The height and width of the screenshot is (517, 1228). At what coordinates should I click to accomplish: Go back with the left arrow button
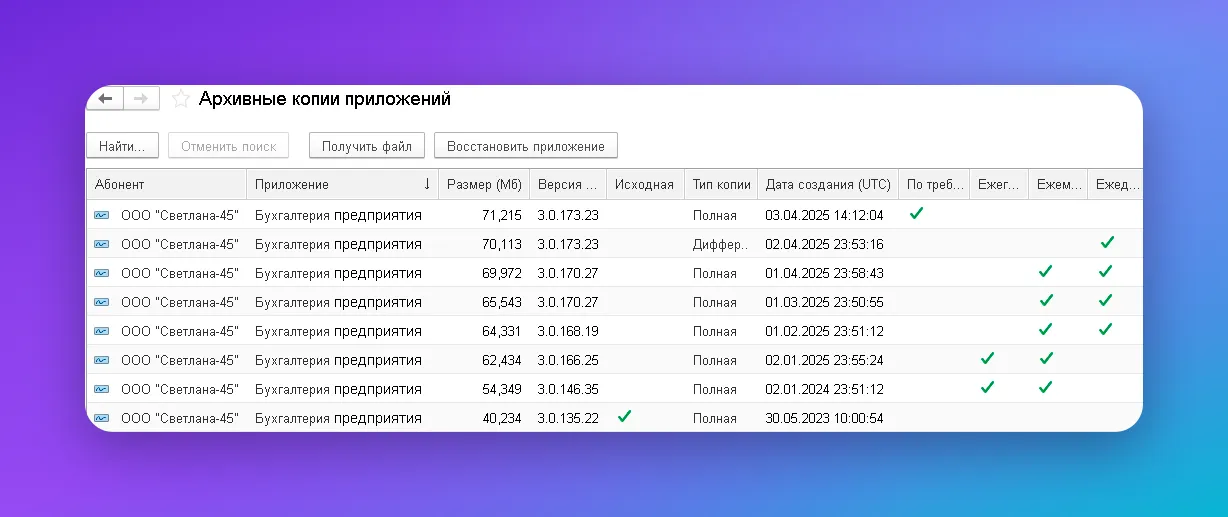point(105,98)
